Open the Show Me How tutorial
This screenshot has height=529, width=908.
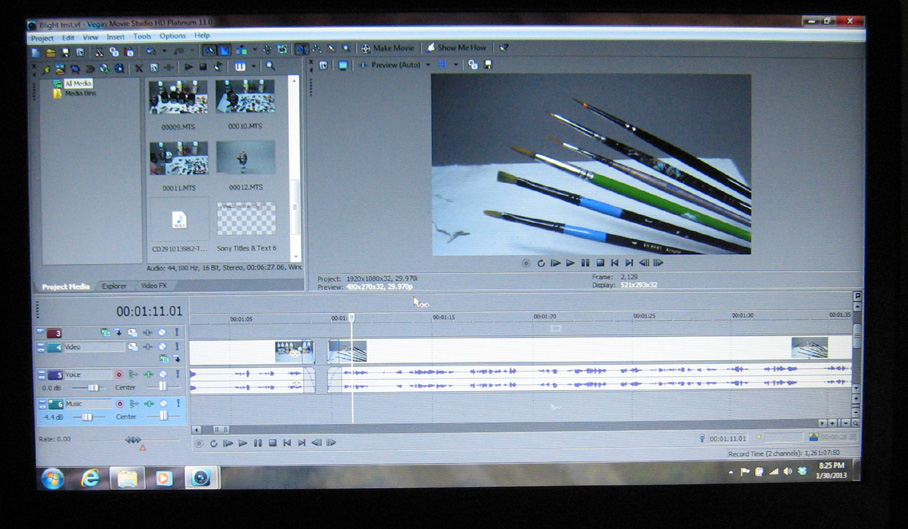click(456, 47)
